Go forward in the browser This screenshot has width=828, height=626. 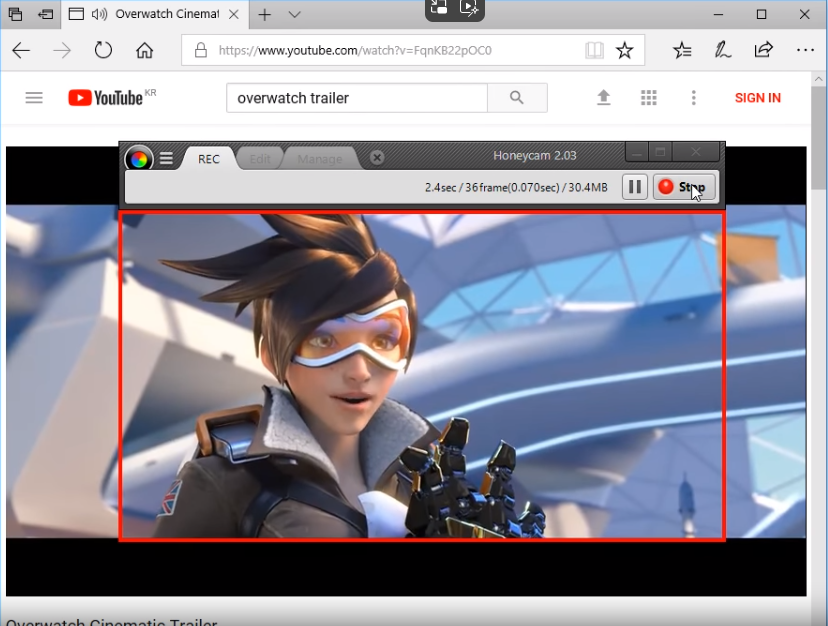(x=62, y=51)
